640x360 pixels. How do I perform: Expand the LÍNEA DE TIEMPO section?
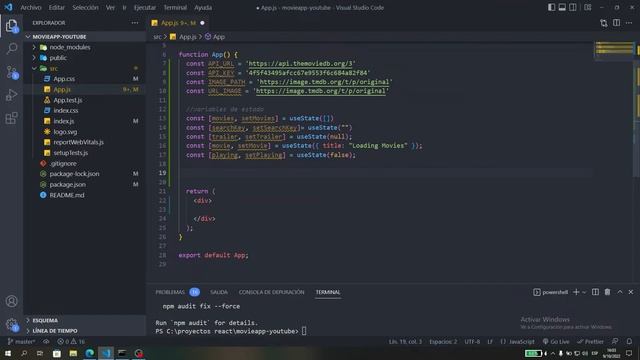pyautogui.click(x=84, y=331)
